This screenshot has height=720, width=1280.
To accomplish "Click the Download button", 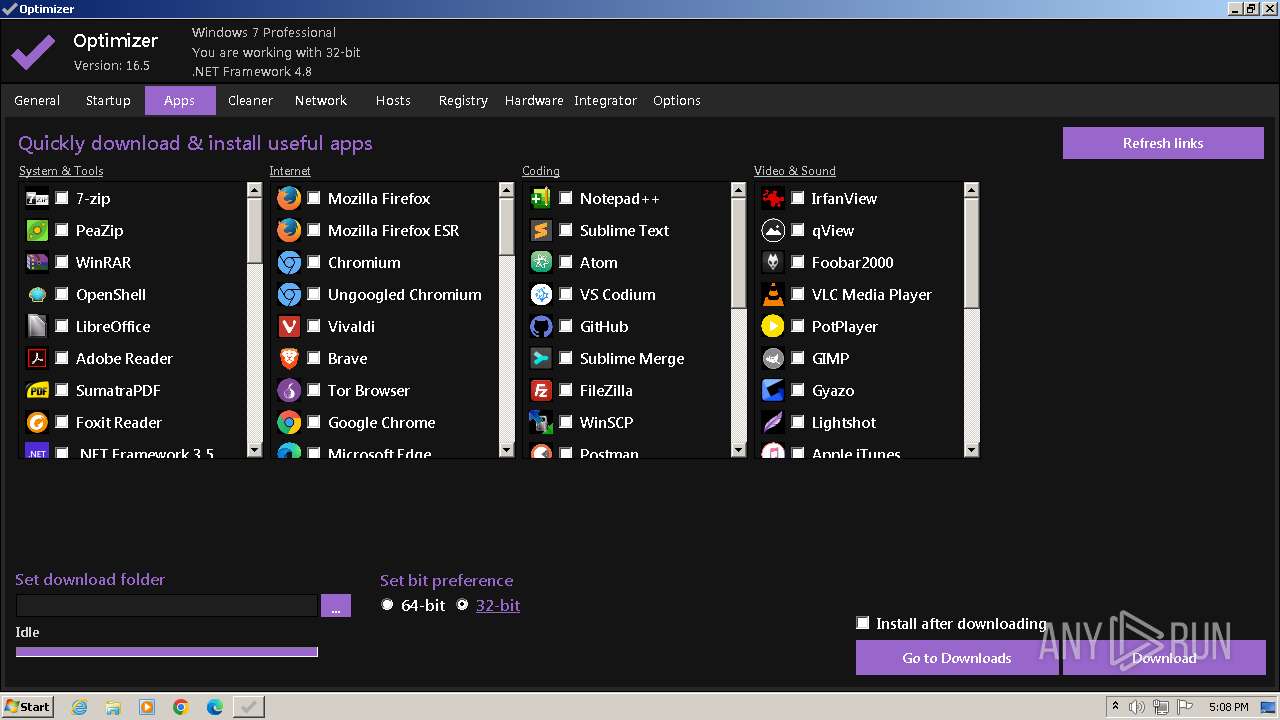I will click(x=1164, y=658).
